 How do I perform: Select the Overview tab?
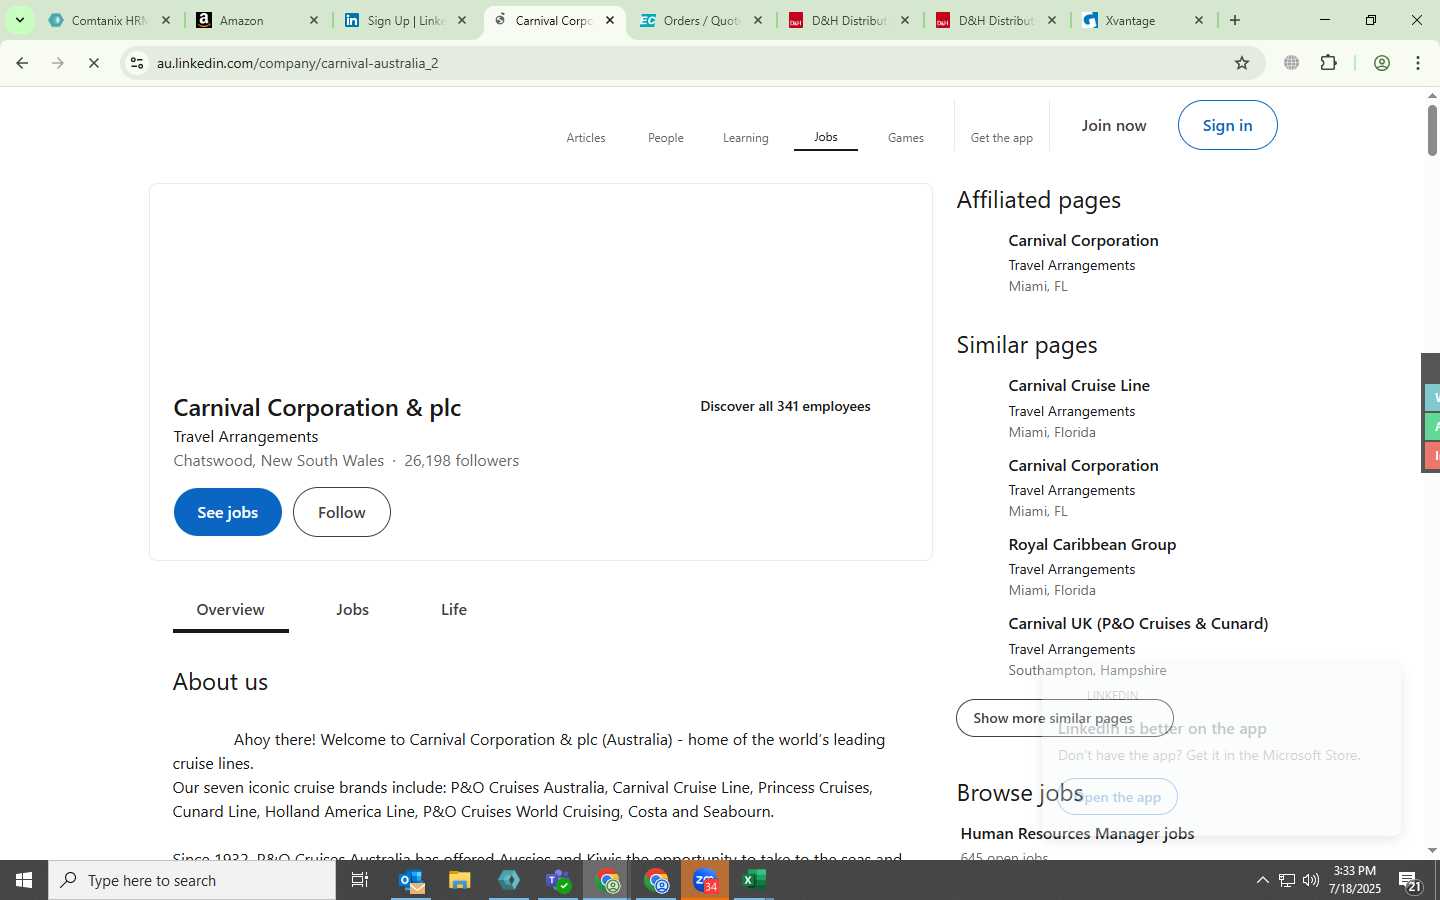(x=231, y=610)
